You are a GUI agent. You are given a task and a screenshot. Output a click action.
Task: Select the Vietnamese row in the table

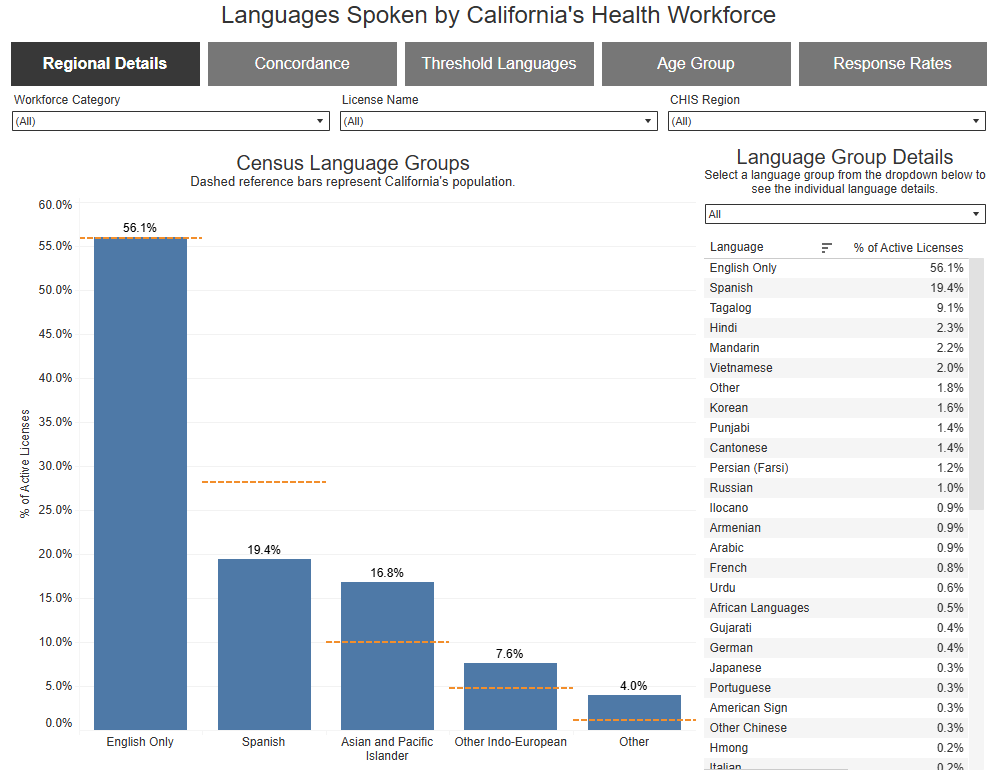[x=835, y=368]
